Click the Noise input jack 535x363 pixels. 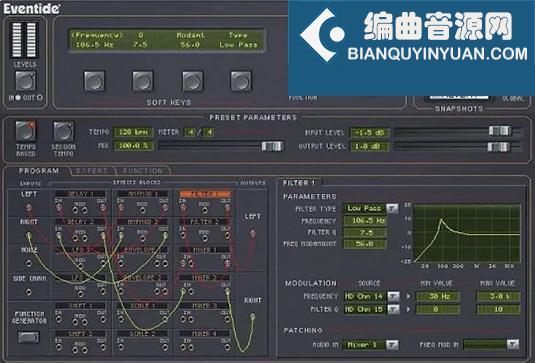coord(29,263)
